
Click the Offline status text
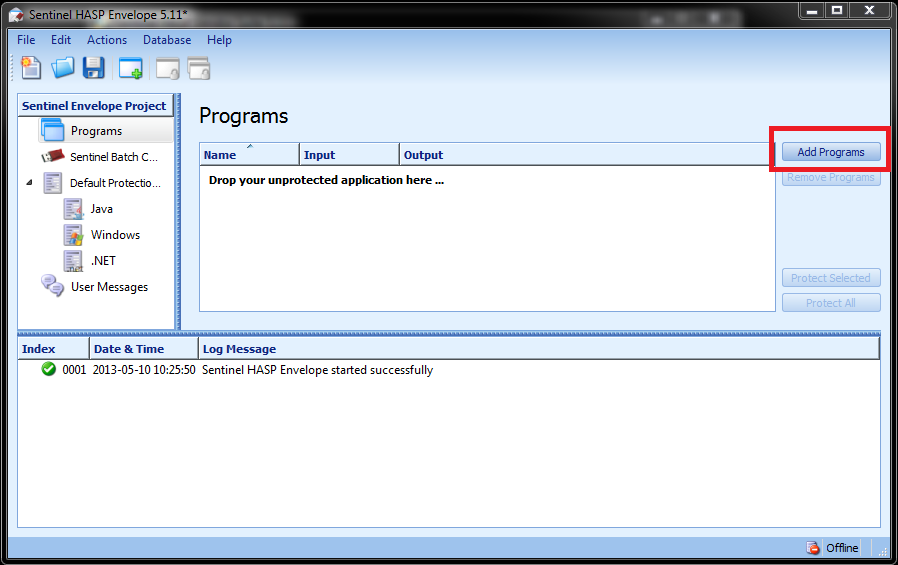click(x=842, y=548)
